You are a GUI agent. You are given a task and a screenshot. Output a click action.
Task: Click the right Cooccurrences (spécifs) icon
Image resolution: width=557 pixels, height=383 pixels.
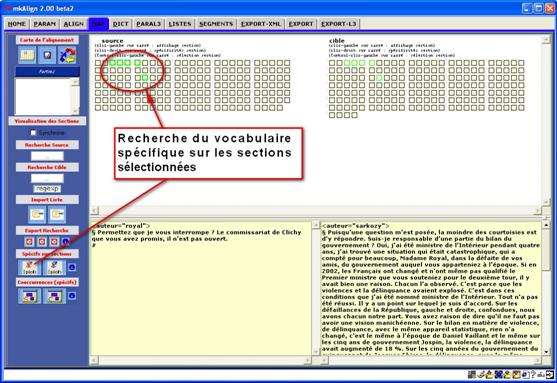54,296
